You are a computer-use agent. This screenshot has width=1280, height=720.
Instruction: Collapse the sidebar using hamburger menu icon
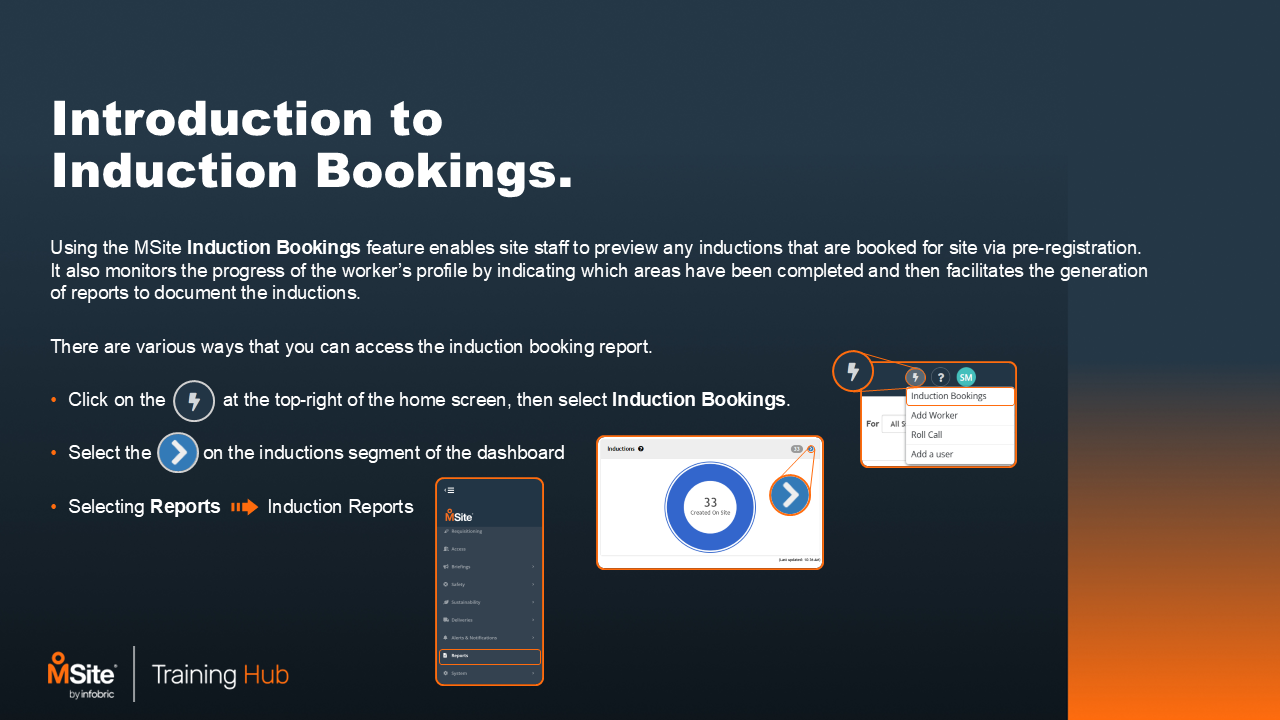click(450, 490)
